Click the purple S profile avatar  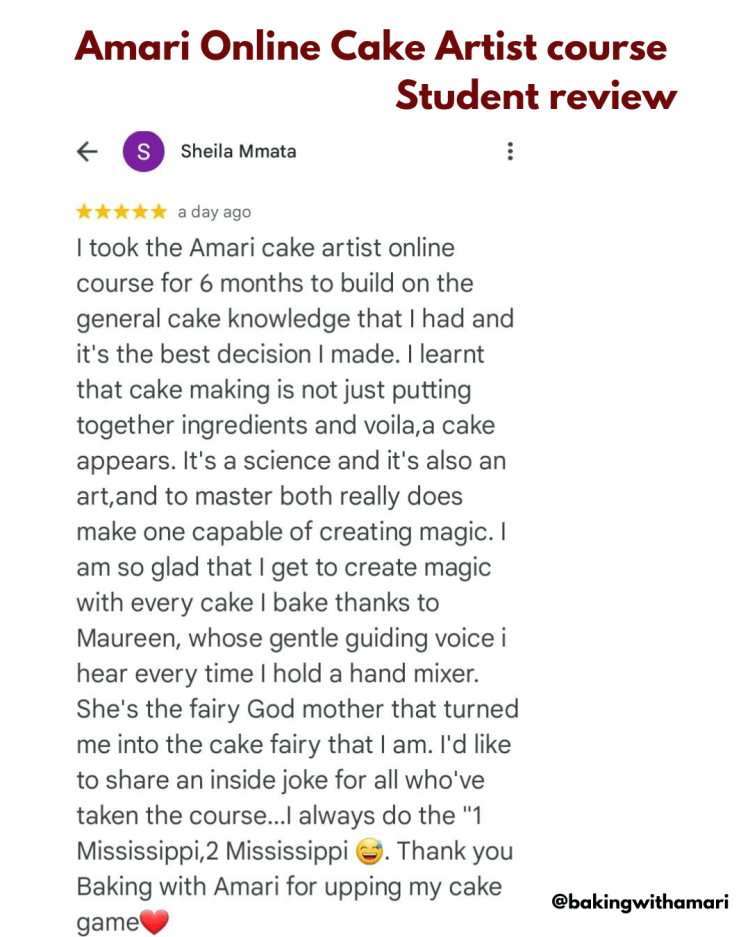(143, 151)
